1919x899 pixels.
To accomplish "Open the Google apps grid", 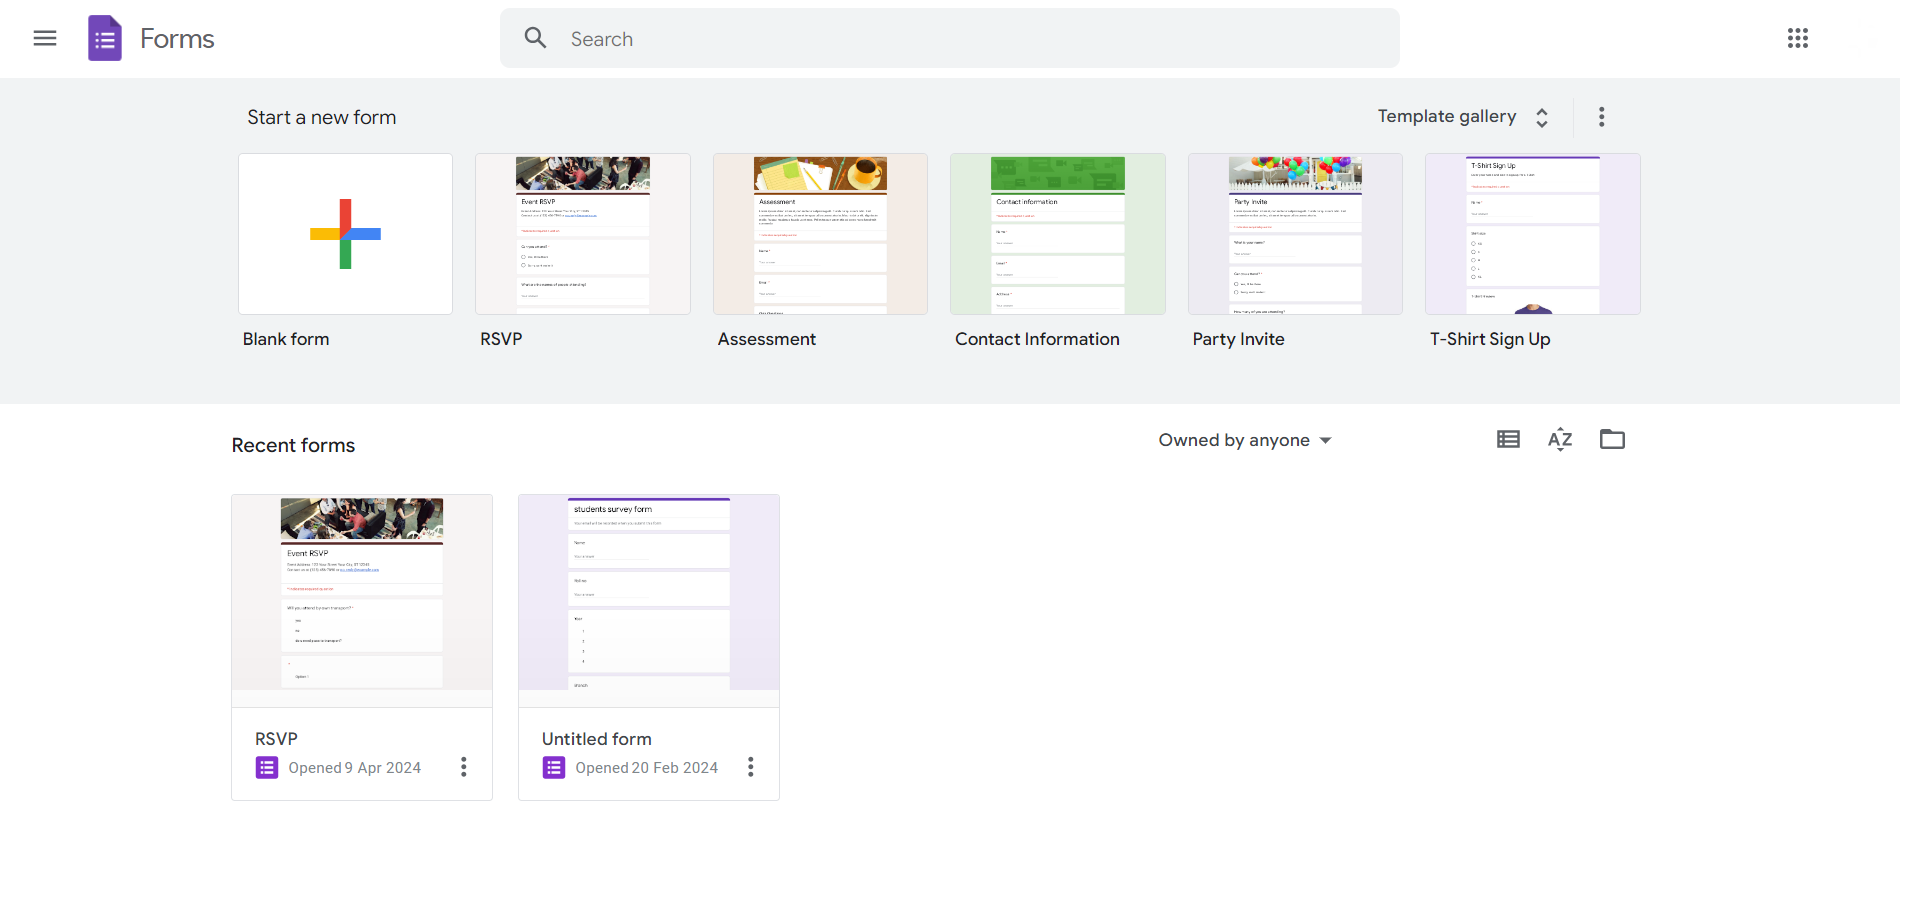I will coord(1798,38).
